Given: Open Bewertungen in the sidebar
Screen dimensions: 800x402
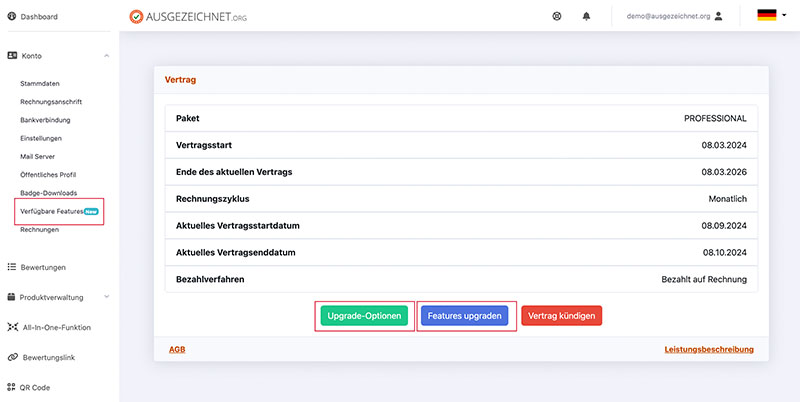Looking at the screenshot, I should tap(42, 267).
